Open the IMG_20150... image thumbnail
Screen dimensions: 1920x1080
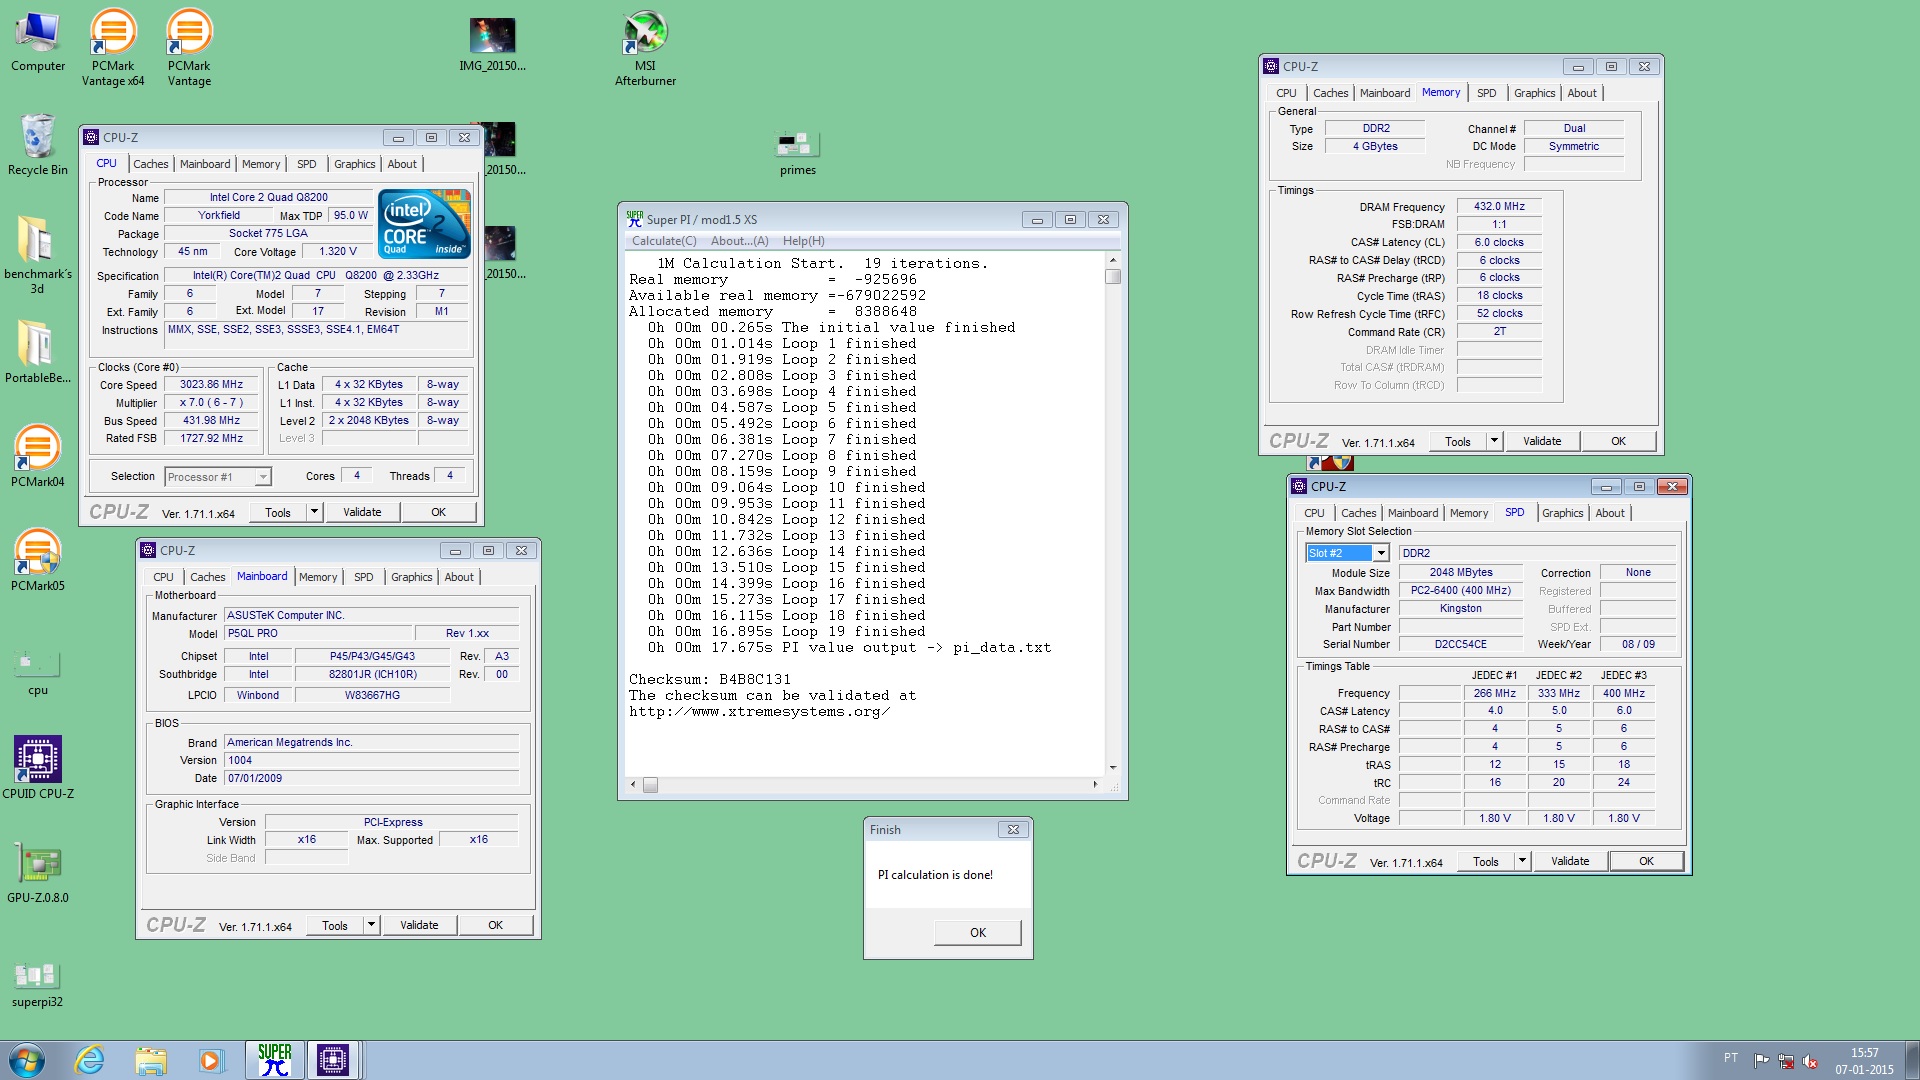pos(492,45)
